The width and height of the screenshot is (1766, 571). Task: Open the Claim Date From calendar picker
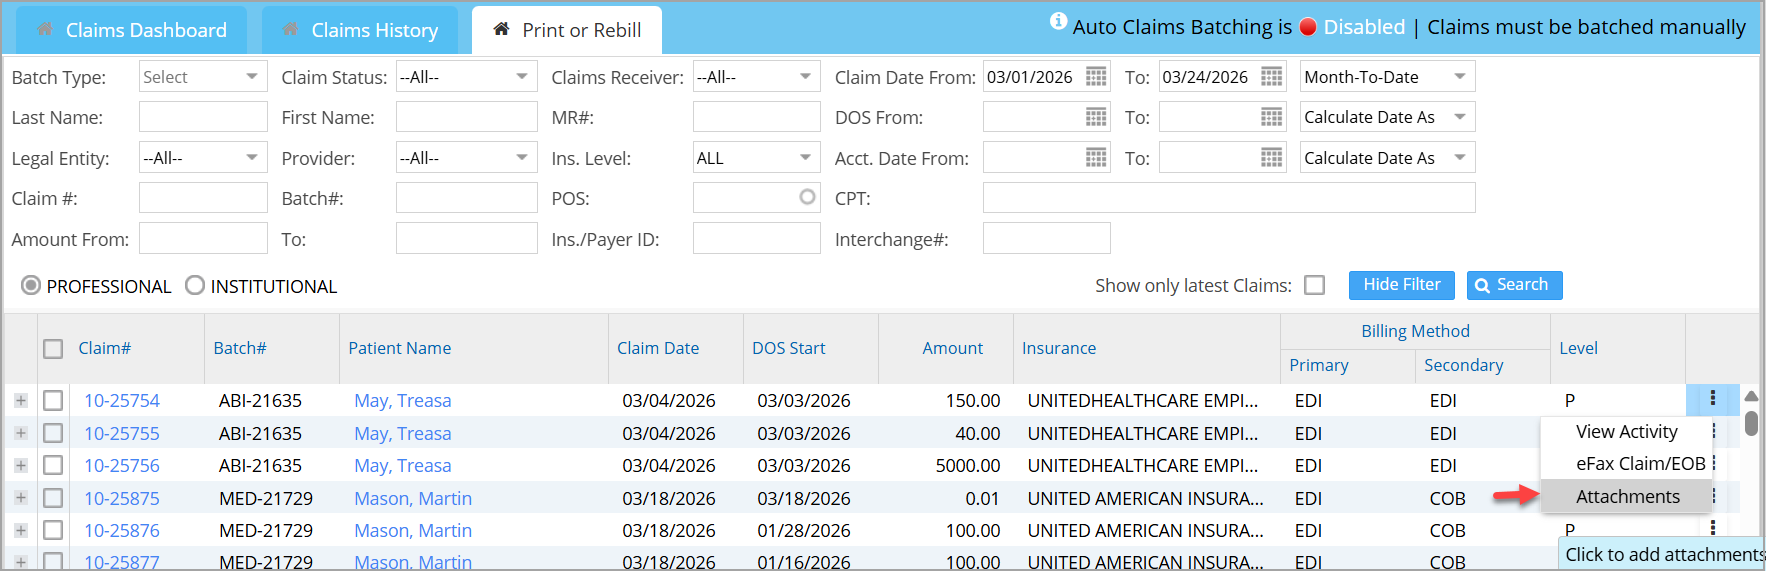pyautogui.click(x=1096, y=77)
